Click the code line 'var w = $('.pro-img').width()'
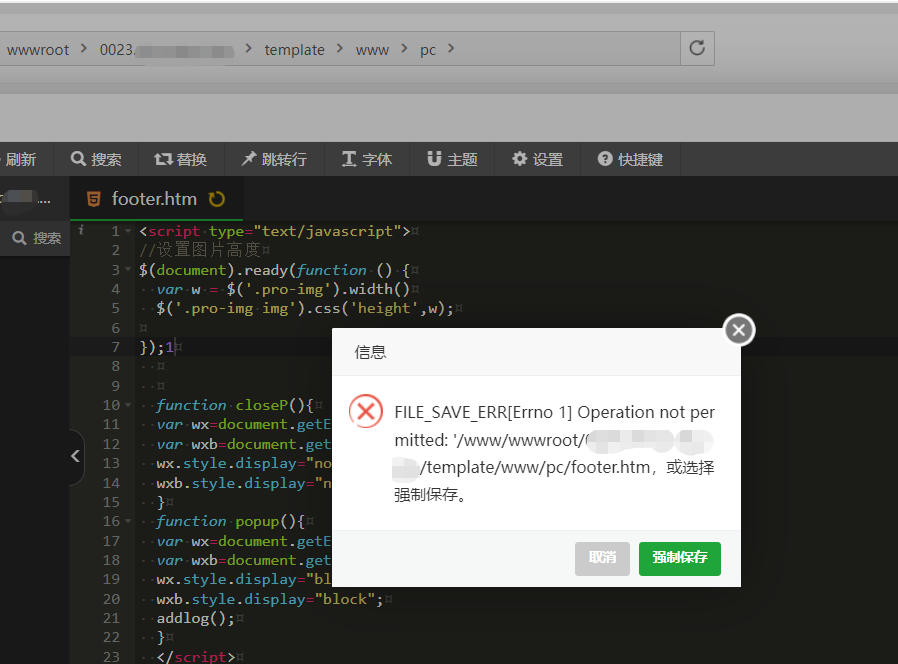The width and height of the screenshot is (898, 664). tap(283, 289)
